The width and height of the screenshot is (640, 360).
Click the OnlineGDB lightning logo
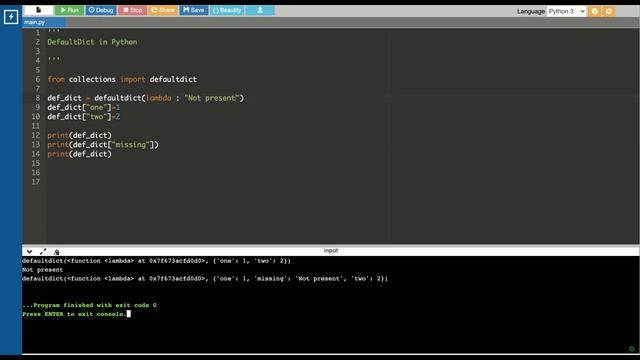11,17
